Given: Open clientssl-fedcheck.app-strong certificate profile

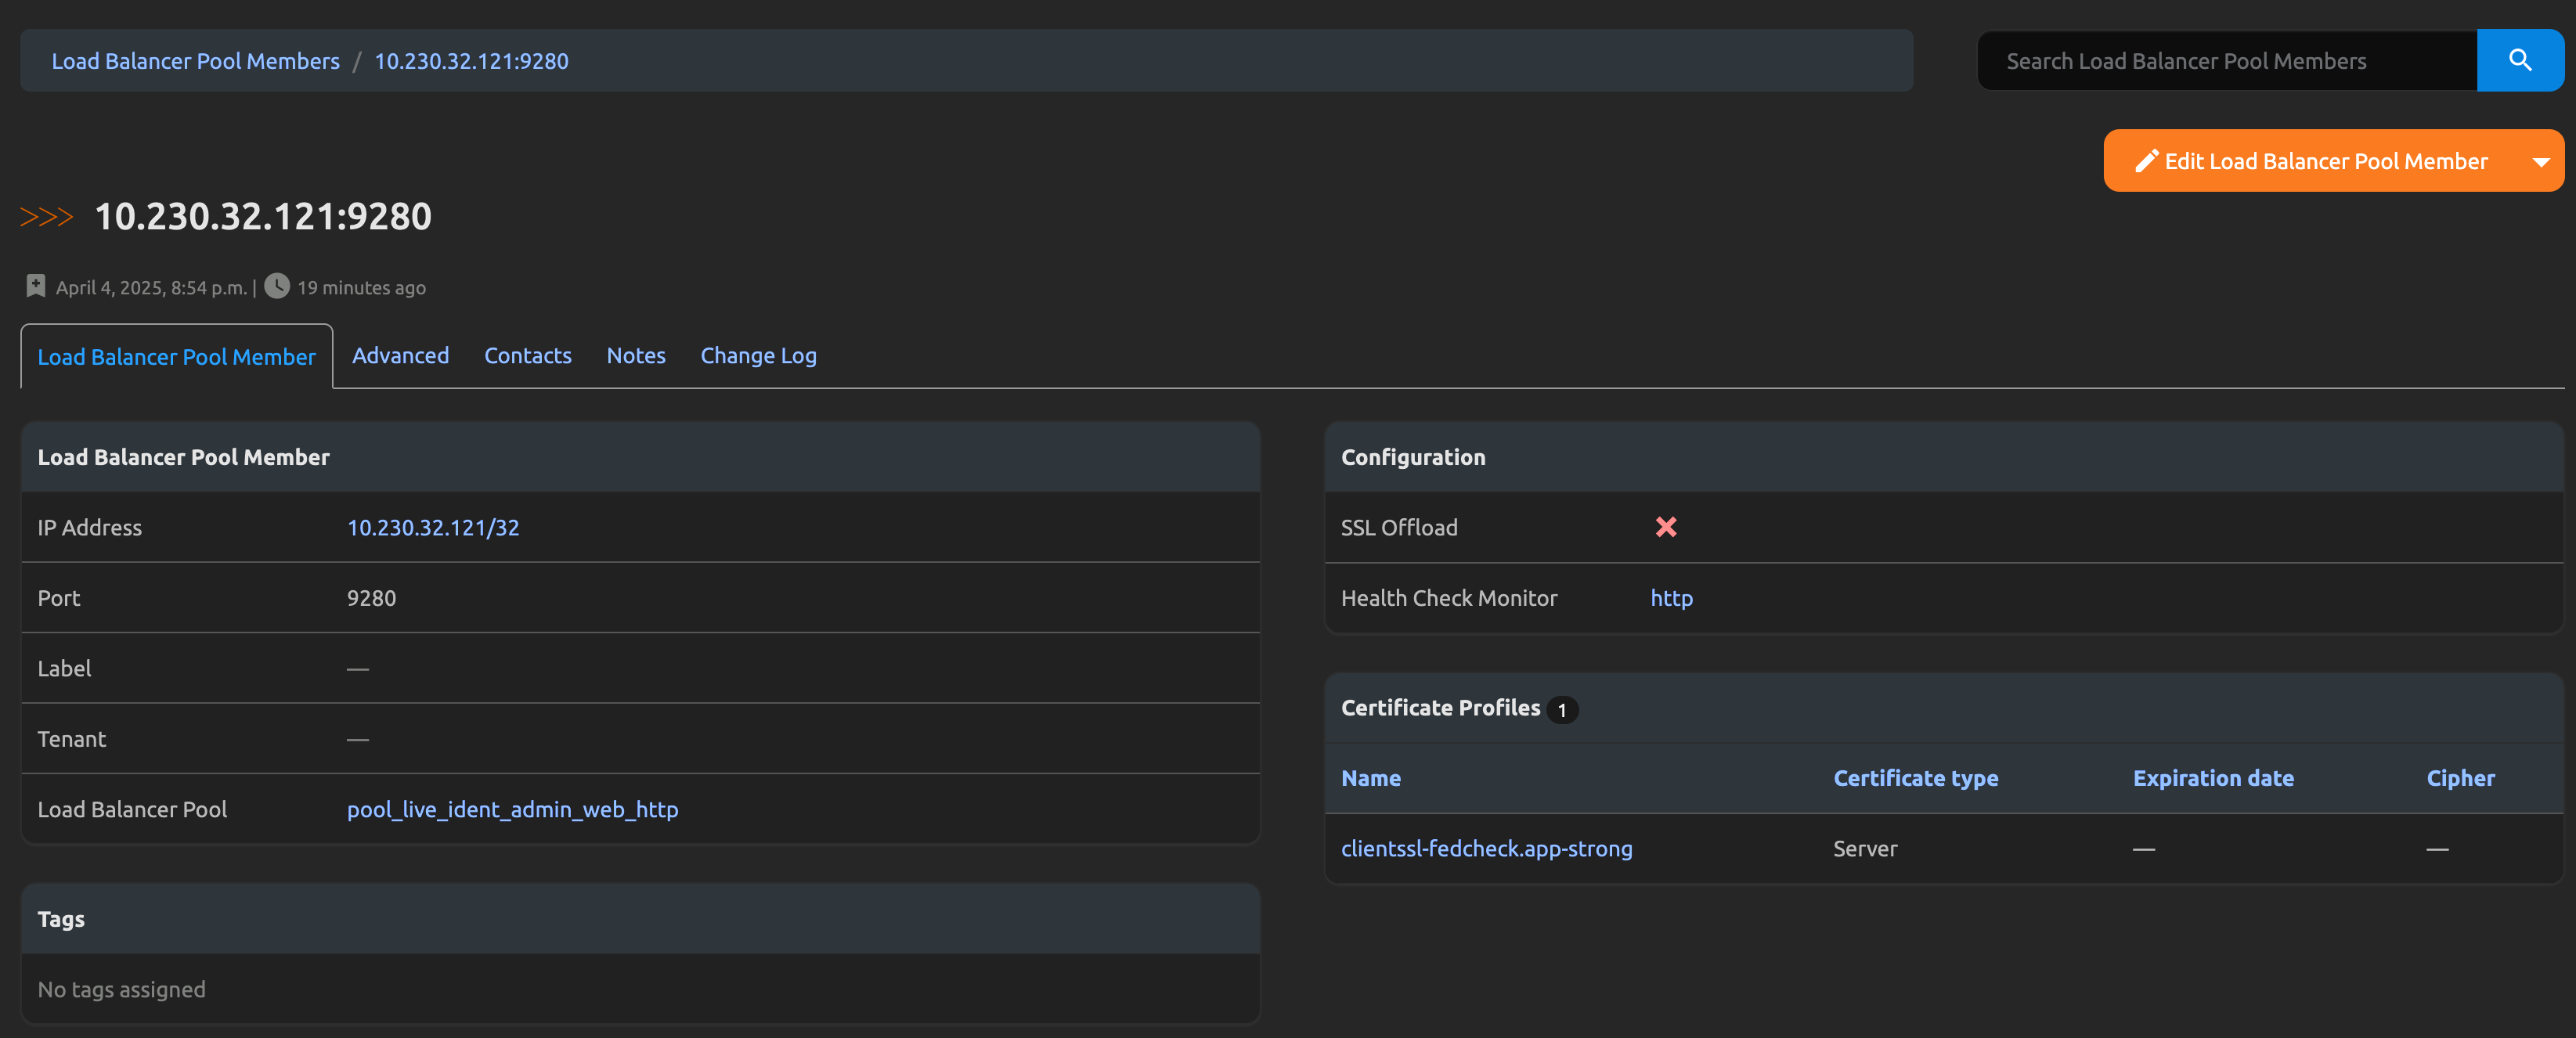Looking at the screenshot, I should tap(1486, 848).
